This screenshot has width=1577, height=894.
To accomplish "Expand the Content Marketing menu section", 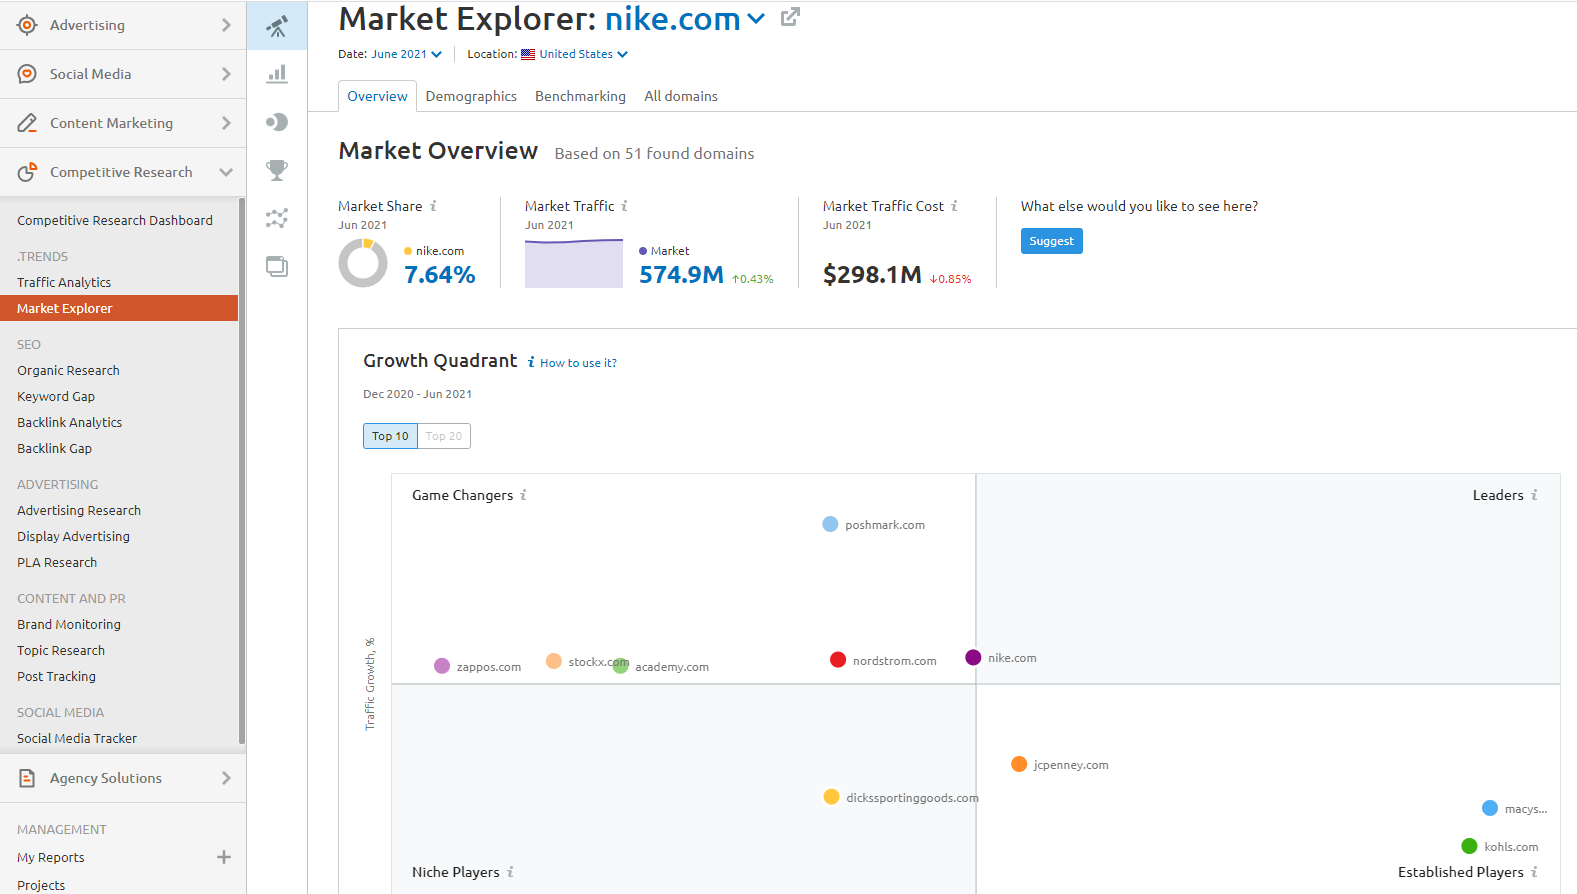I will click(x=226, y=123).
